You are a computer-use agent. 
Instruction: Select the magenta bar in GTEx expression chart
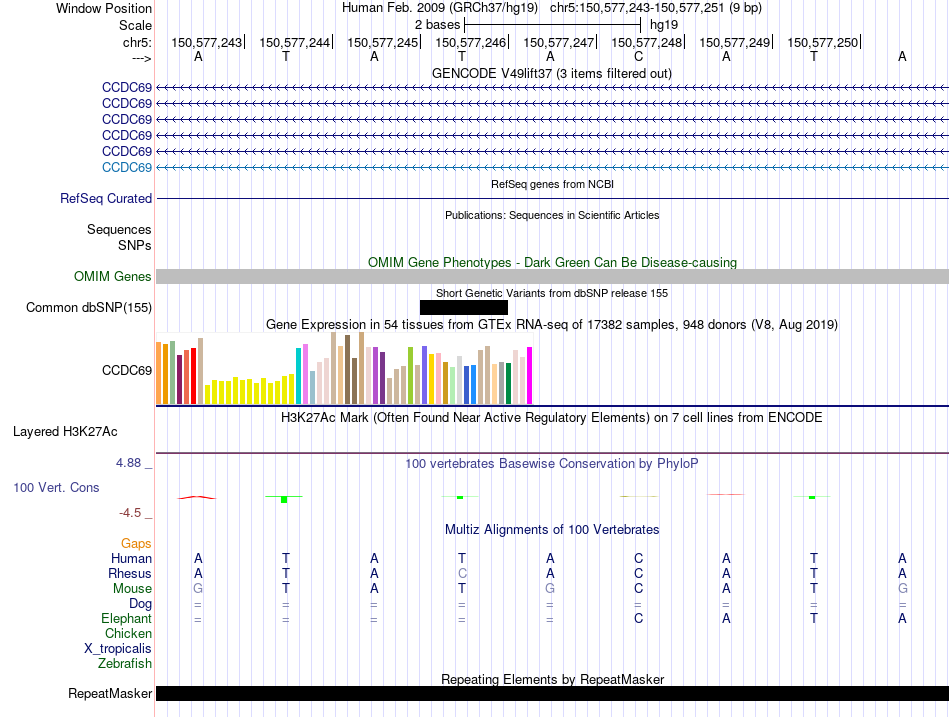click(x=529, y=375)
